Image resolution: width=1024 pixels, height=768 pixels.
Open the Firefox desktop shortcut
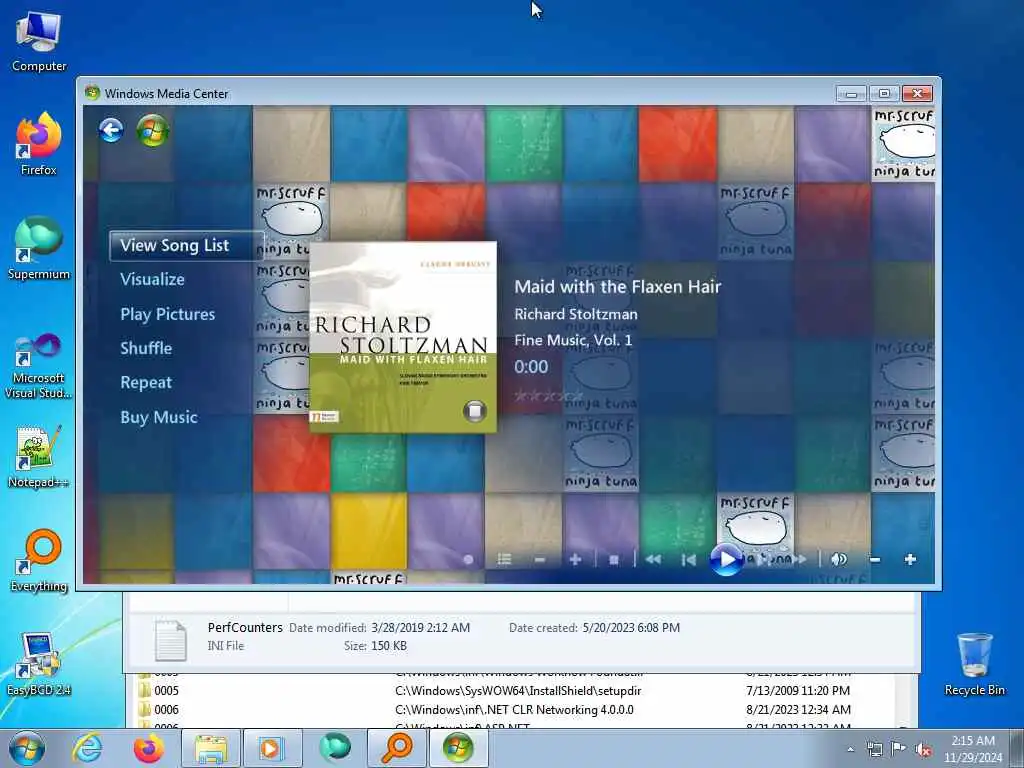39,144
